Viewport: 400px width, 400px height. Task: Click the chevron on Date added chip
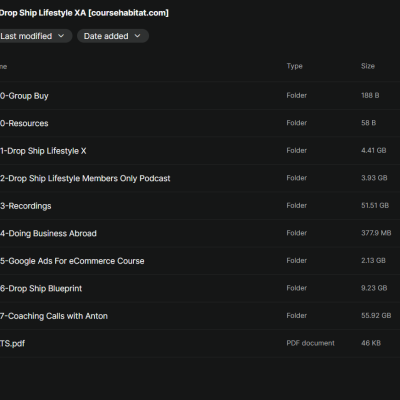coord(137,36)
